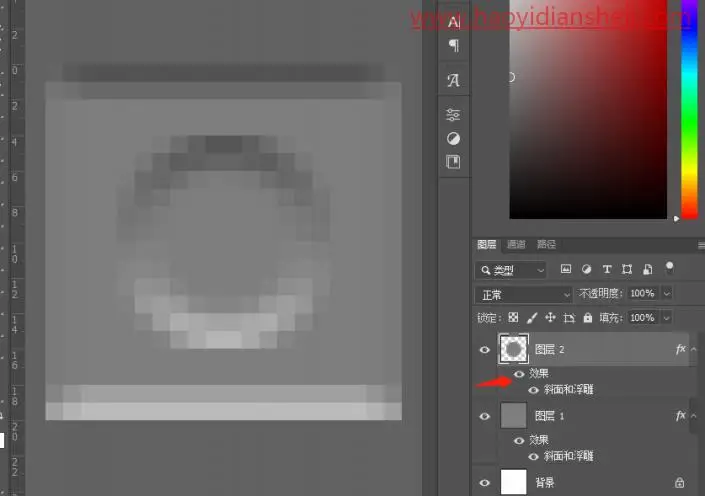Open the Properties sliders panel icon
This screenshot has height=496, width=705.
(x=453, y=115)
